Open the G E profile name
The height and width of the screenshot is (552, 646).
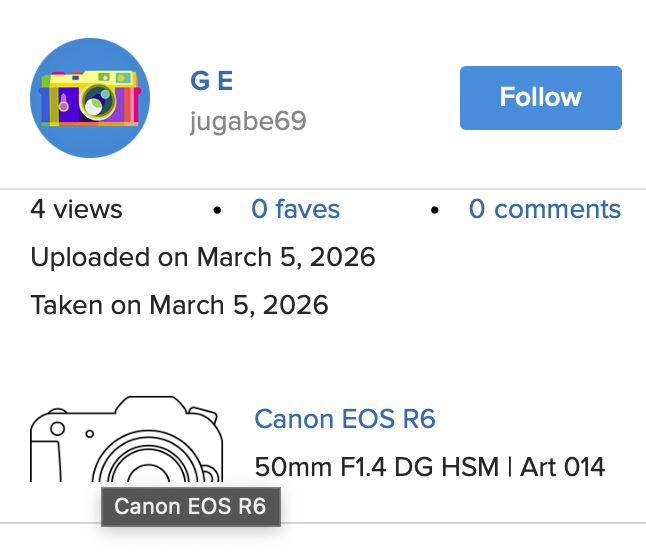tap(212, 81)
